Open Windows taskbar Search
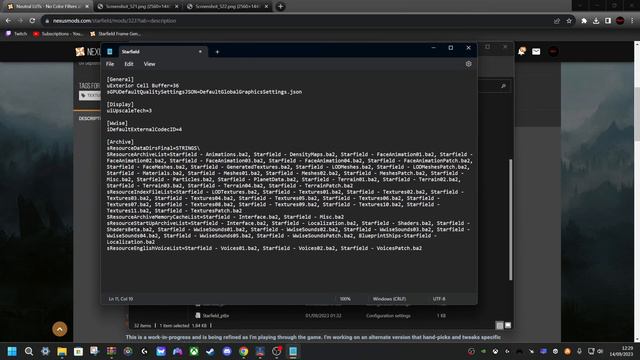Viewport: 640px width, 360px height. [x=29, y=351]
